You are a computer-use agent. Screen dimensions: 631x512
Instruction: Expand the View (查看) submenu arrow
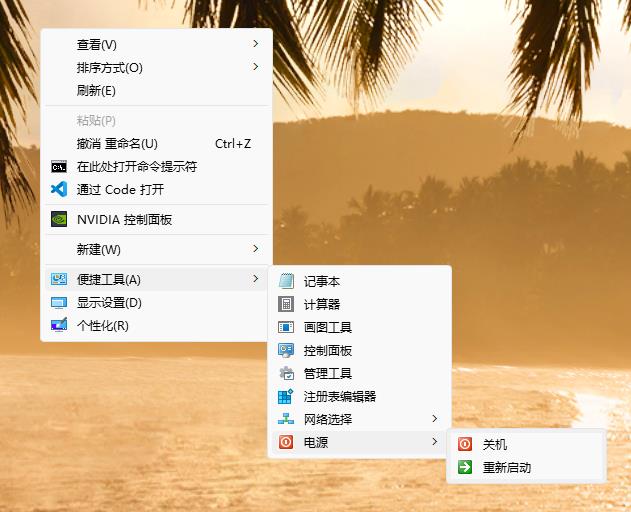point(256,44)
